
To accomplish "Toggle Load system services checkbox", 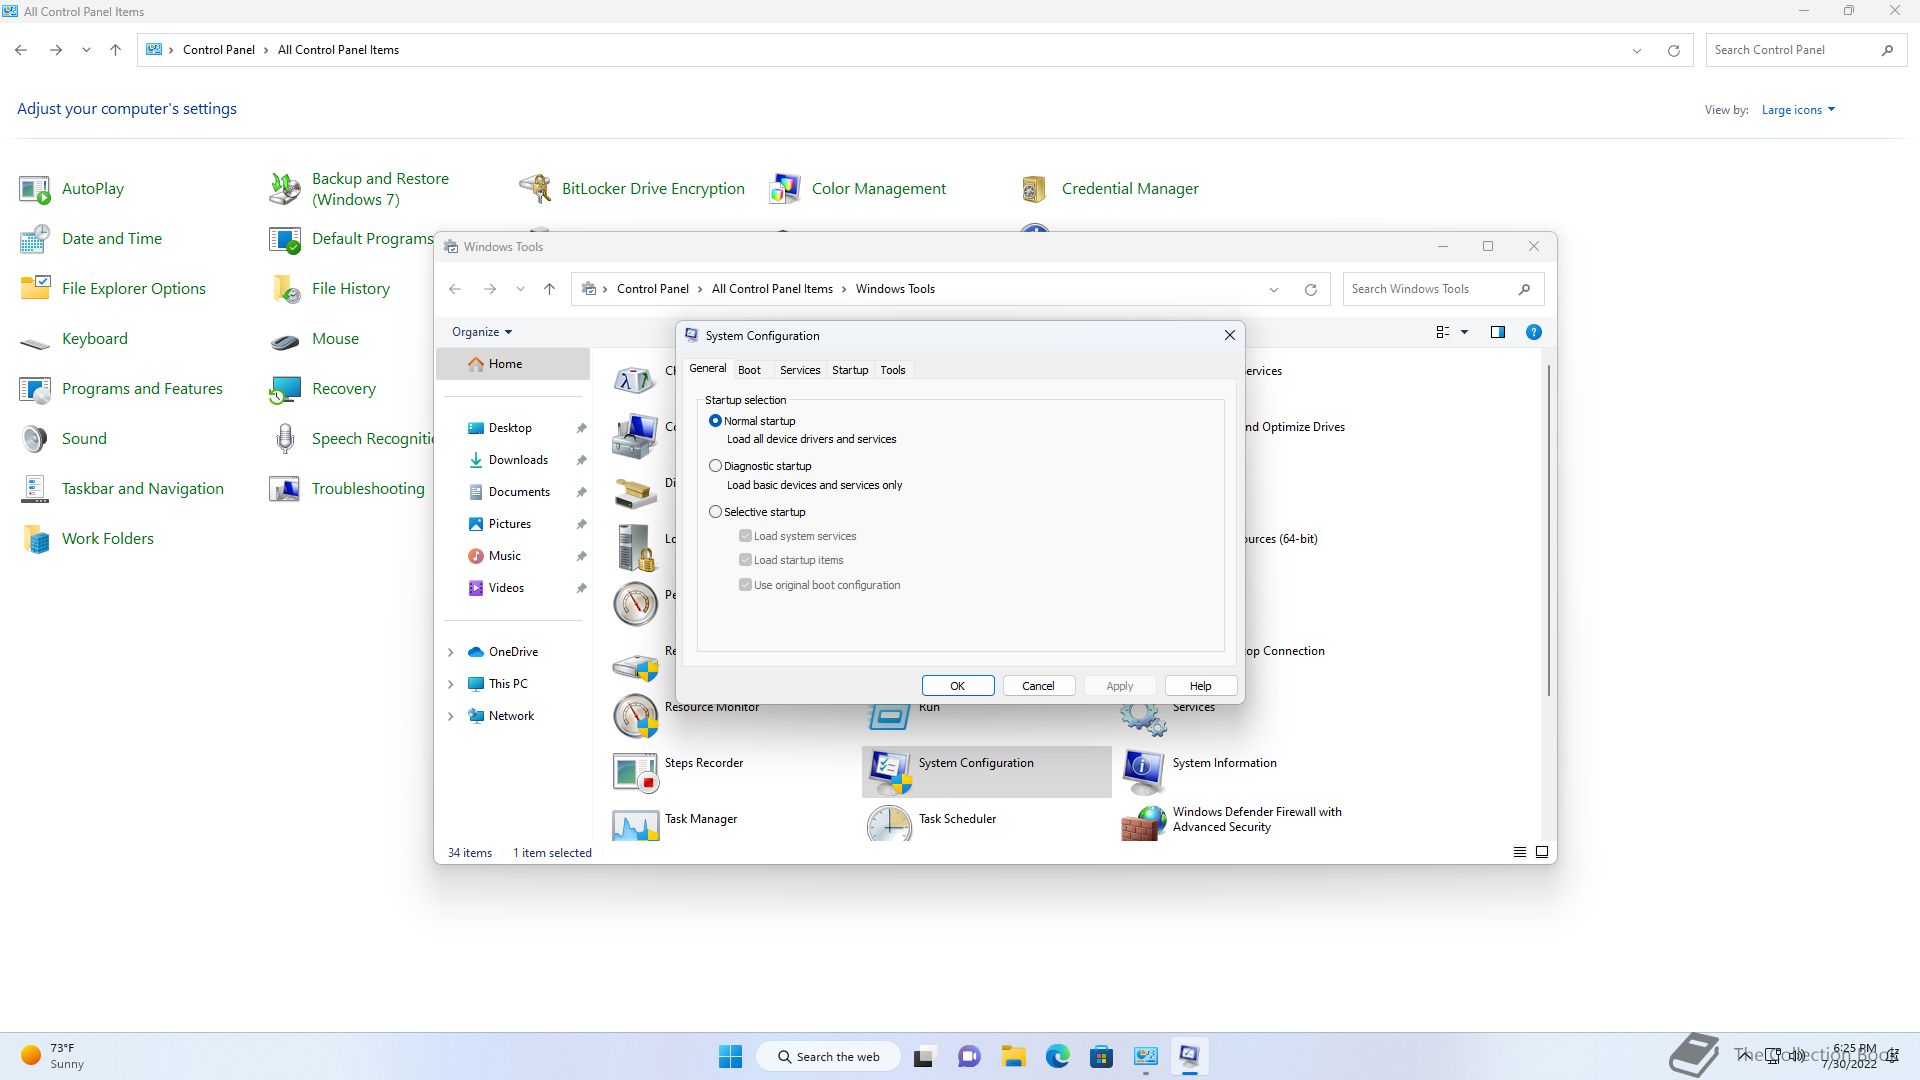I will tap(745, 536).
